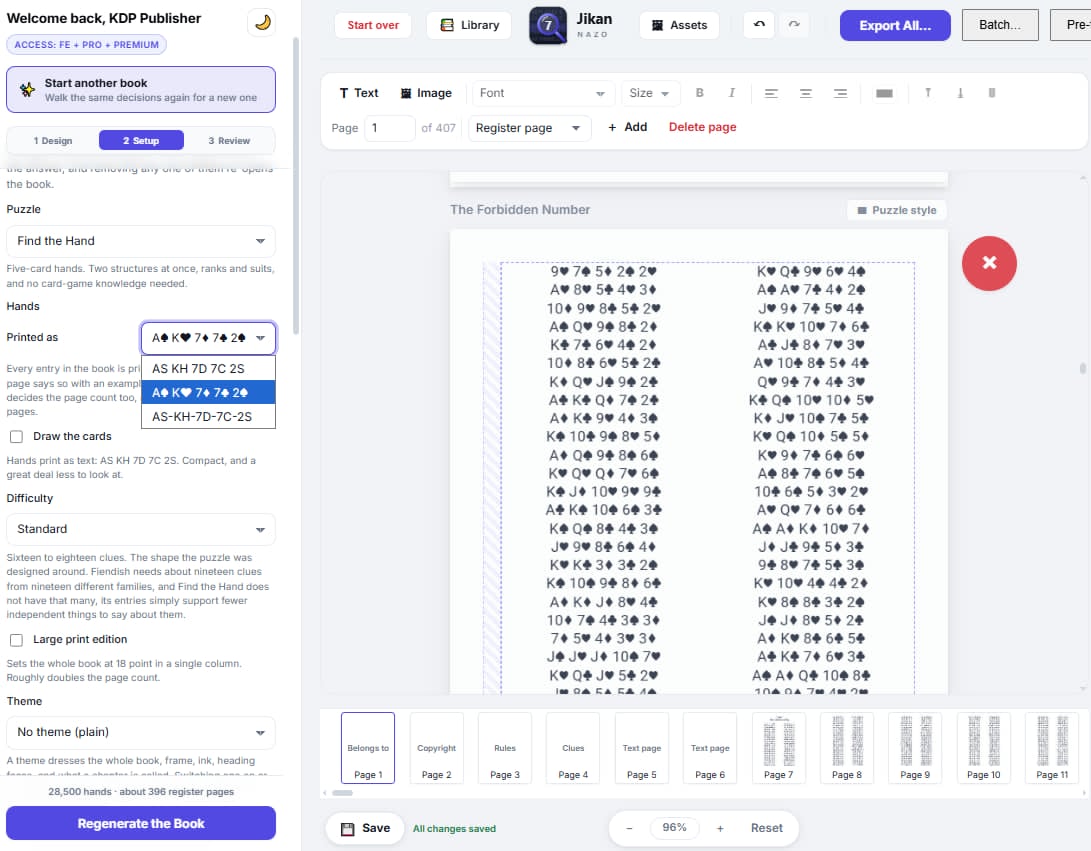Open the Library
Viewport: 1091px width, 851px height.
(470, 25)
